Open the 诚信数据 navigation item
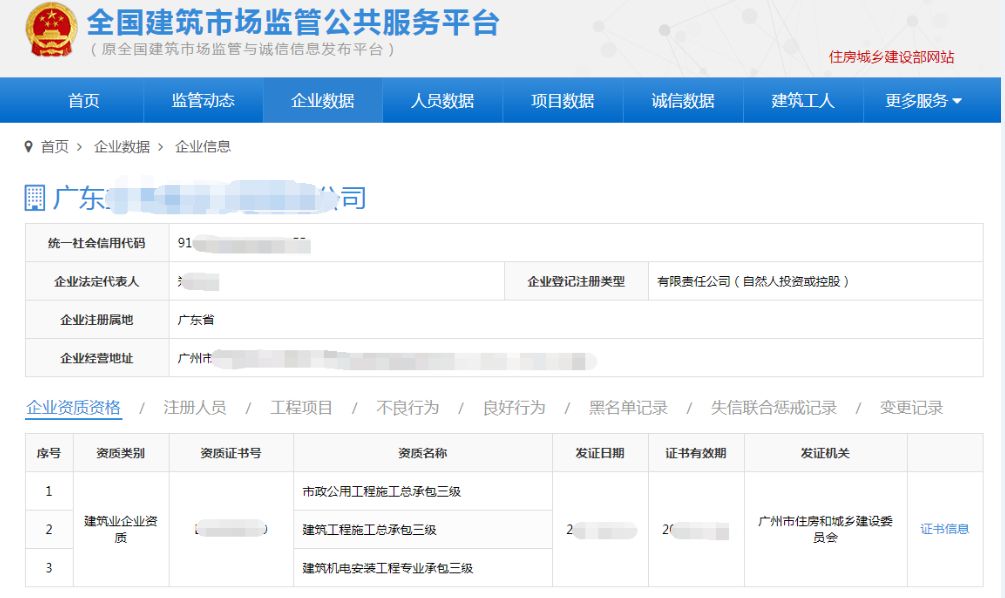 [x=679, y=100]
